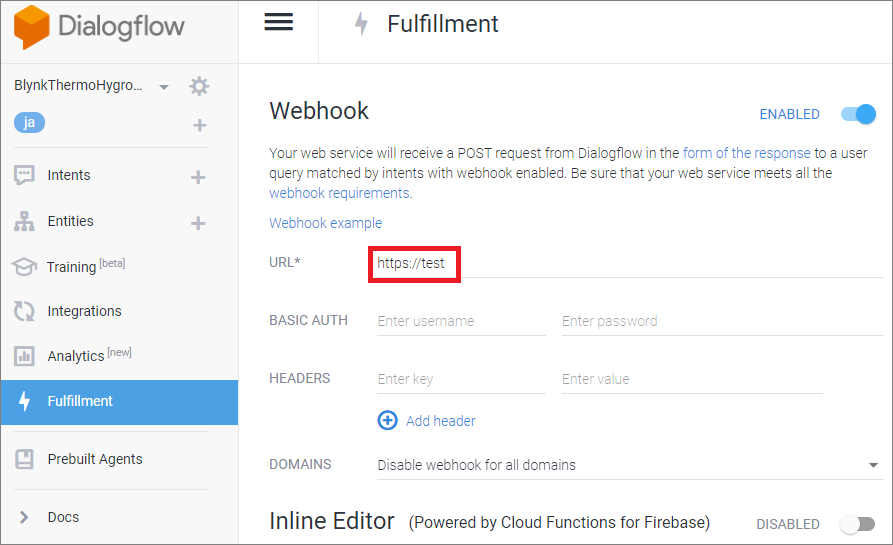Screen dimensions: 893x545
Task: Open the Webhook example link
Action: [x=325, y=223]
